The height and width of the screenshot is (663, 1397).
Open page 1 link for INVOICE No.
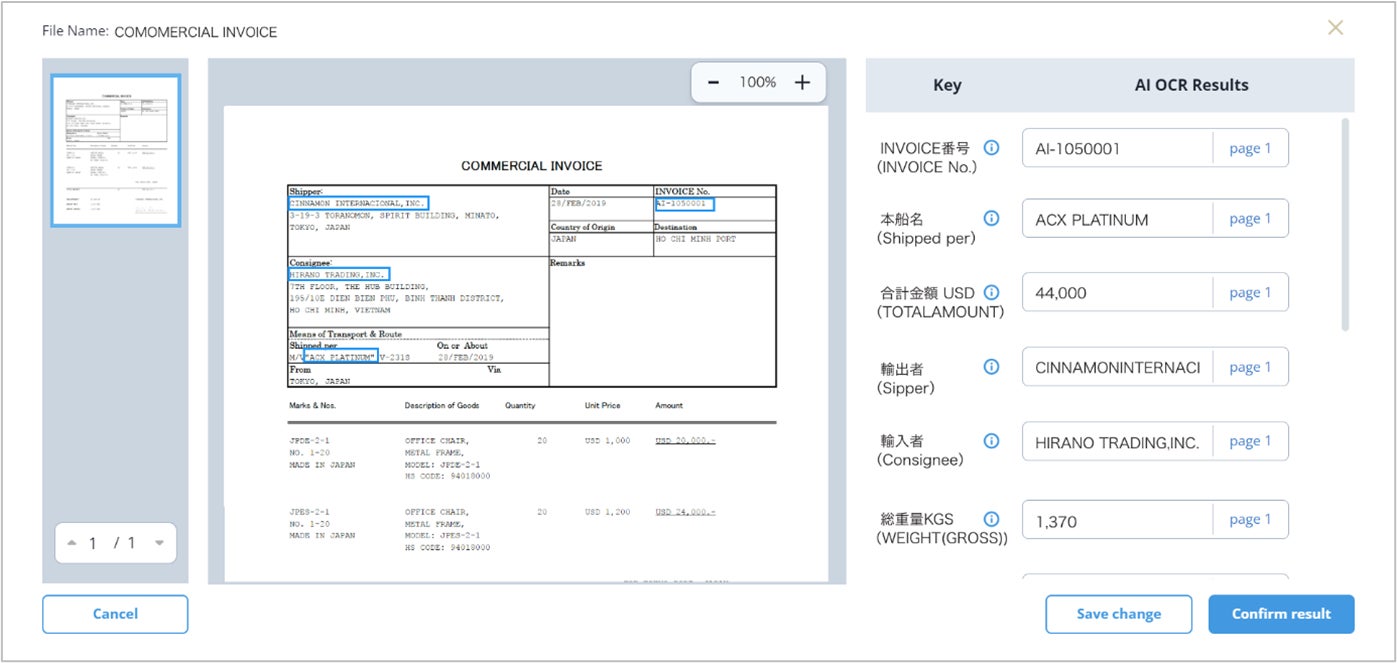(1250, 148)
